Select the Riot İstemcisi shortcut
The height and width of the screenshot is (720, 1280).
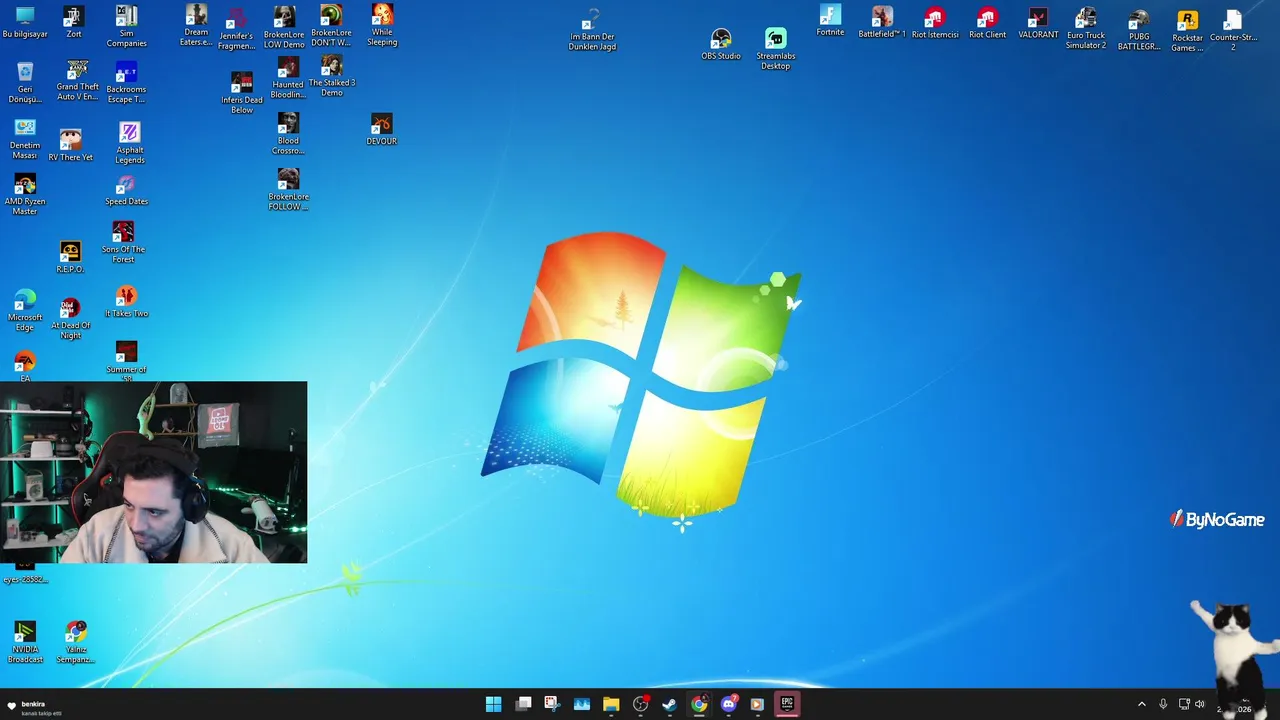935,22
